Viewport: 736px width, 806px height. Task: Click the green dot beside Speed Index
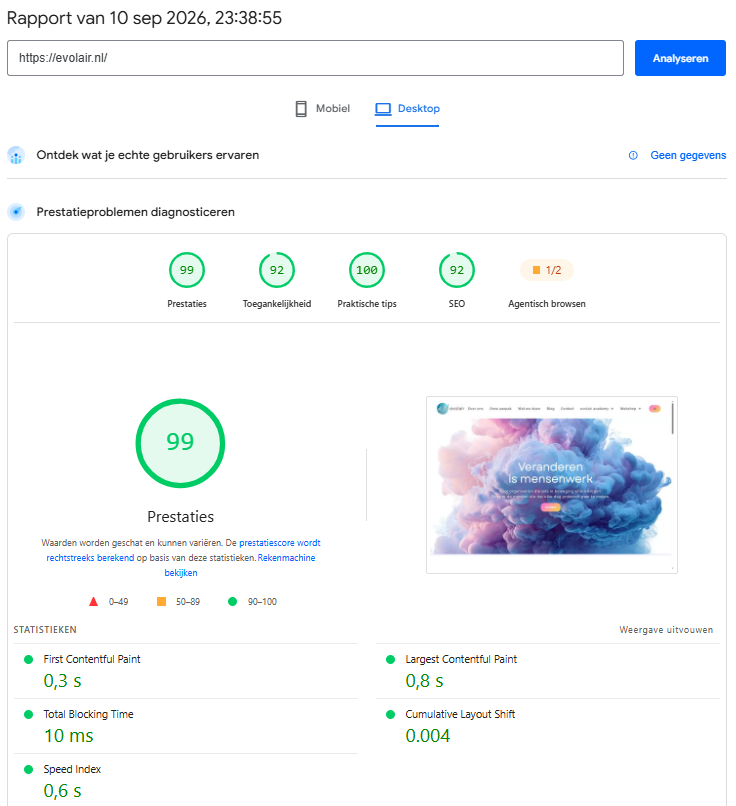[x=29, y=769]
